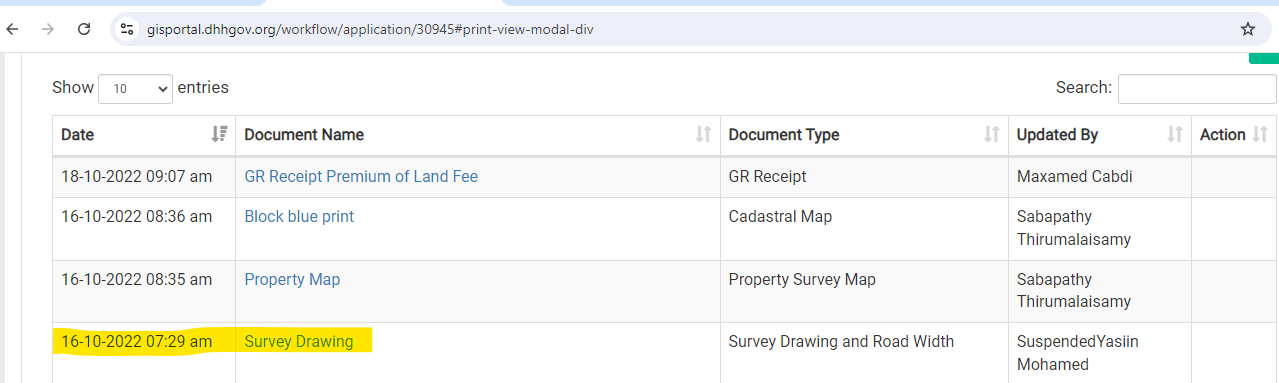The image size is (1279, 383).
Task: Click the Date column header label
Action: pyautogui.click(x=77, y=135)
